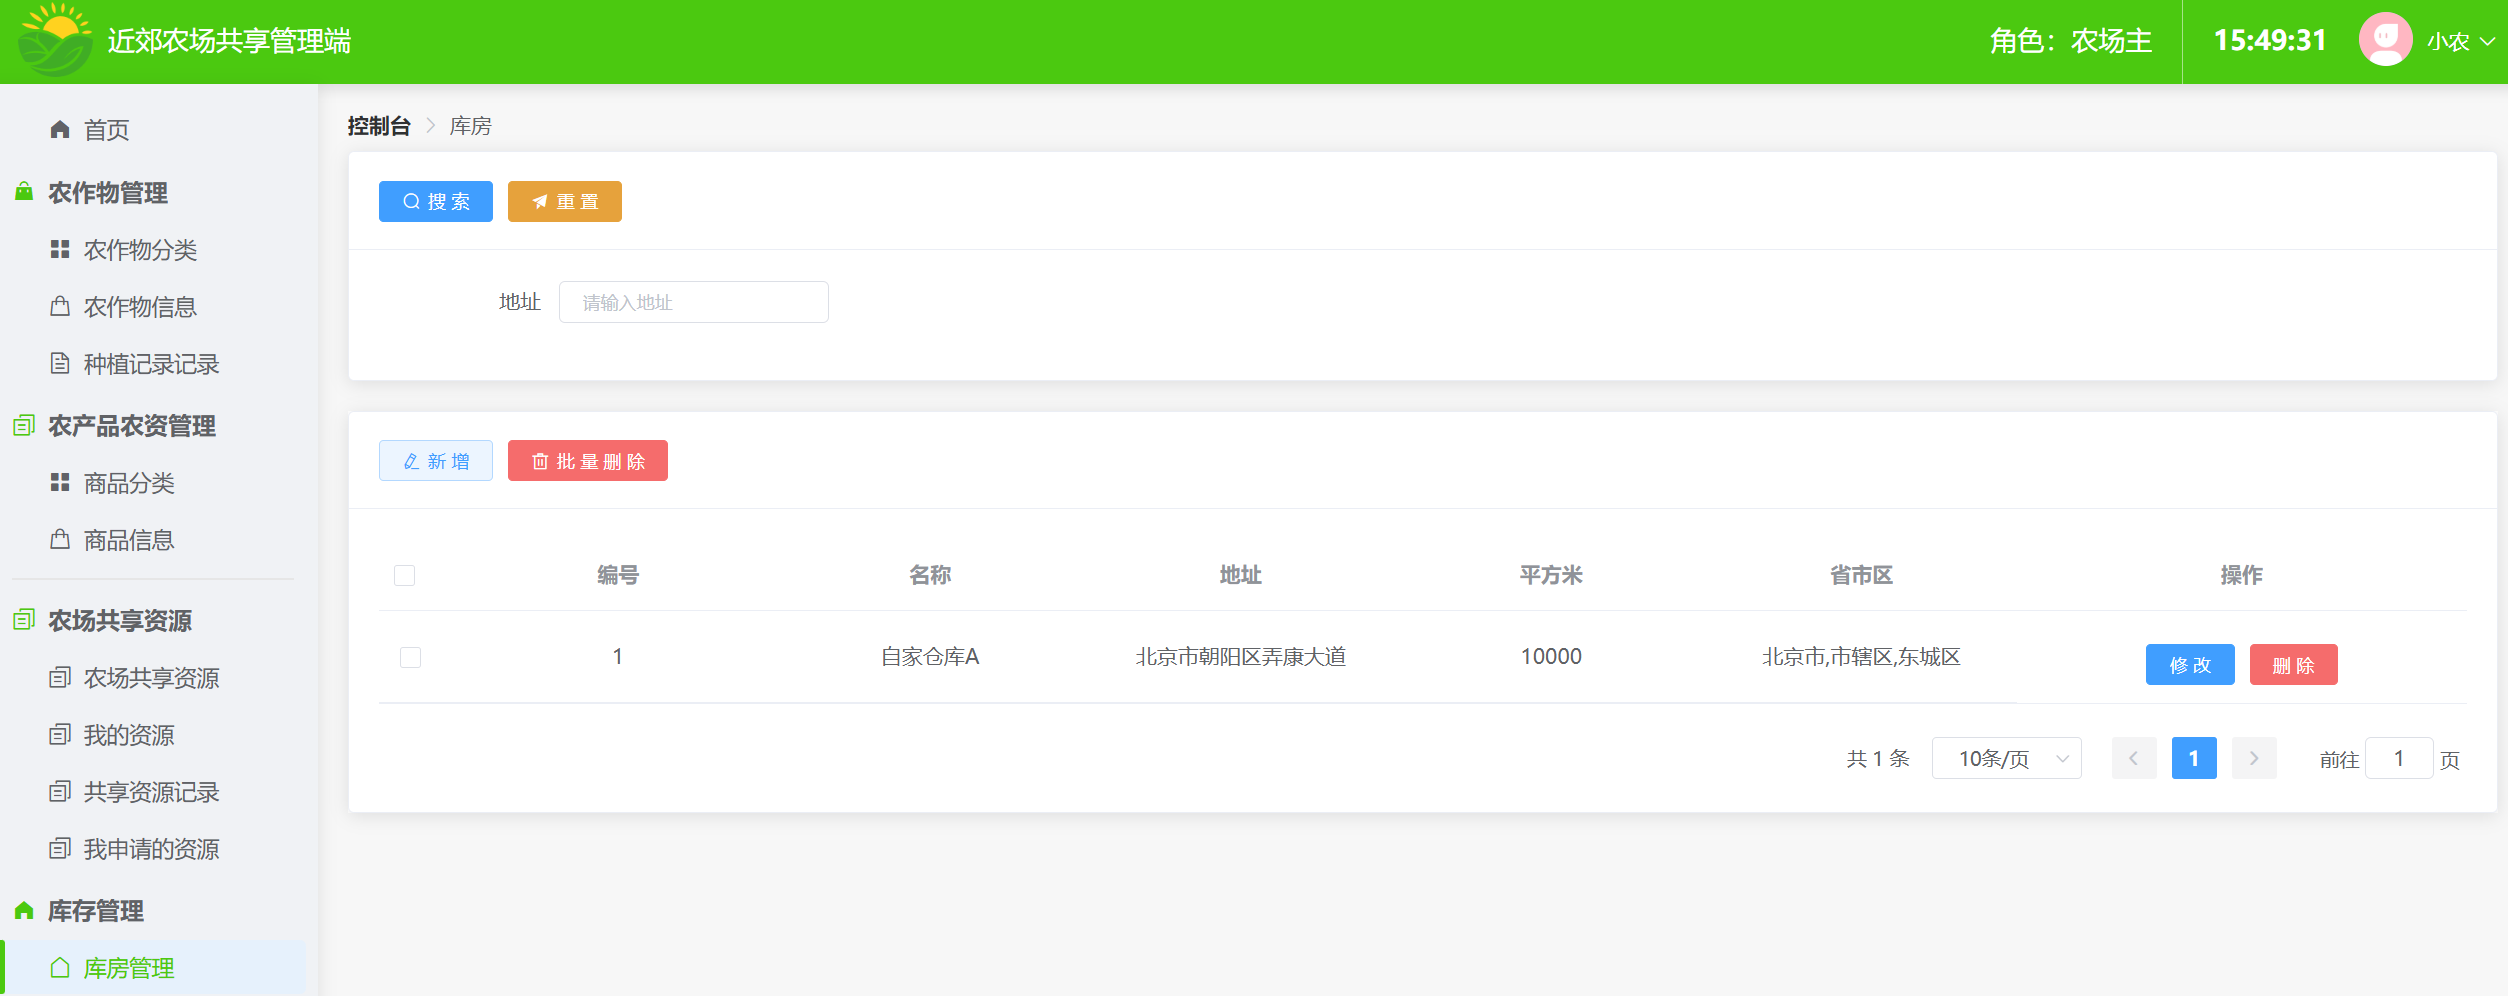This screenshot has height=996, width=2508.
Task: Click the icon beside 农产品农资管理
Action: (x=24, y=425)
